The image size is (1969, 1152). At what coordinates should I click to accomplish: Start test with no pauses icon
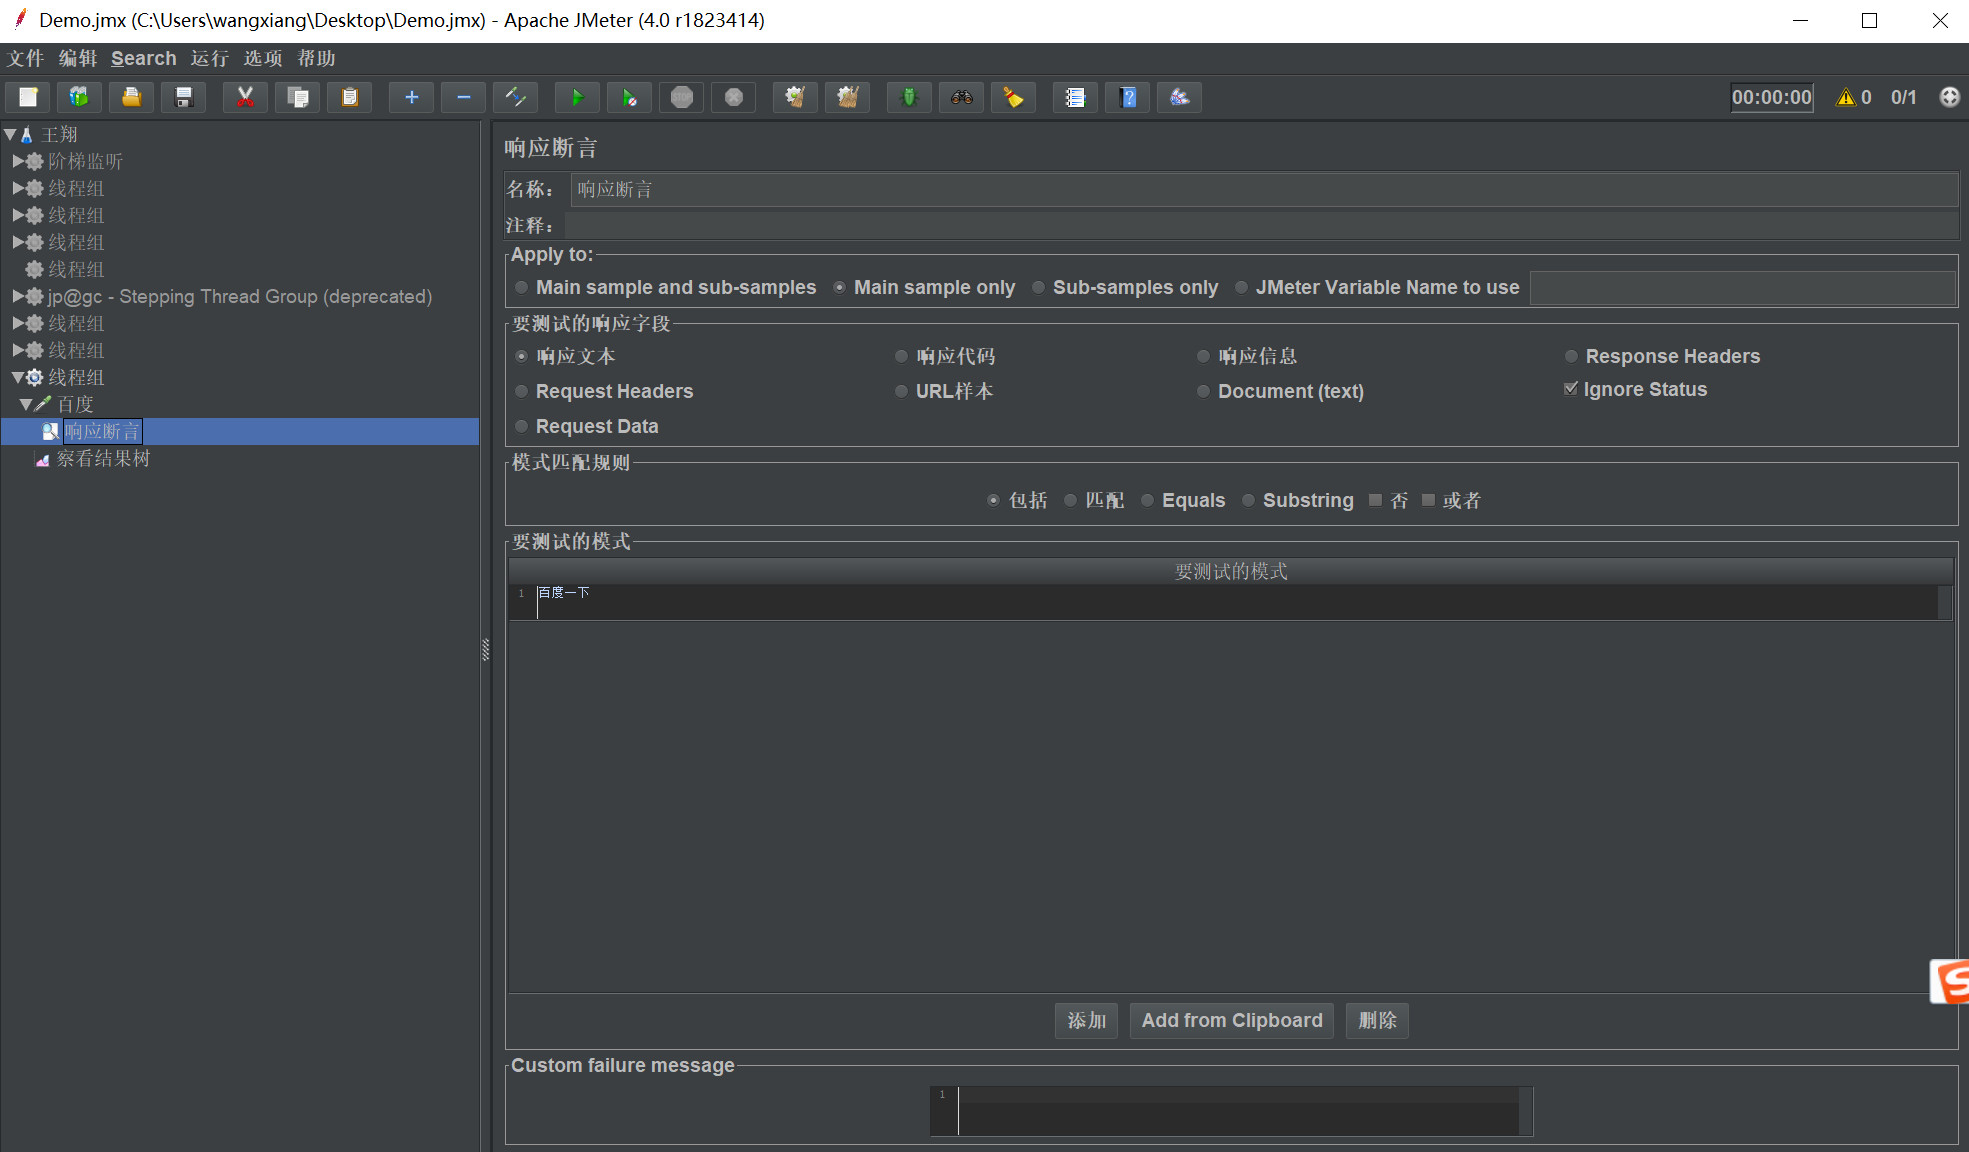click(629, 97)
